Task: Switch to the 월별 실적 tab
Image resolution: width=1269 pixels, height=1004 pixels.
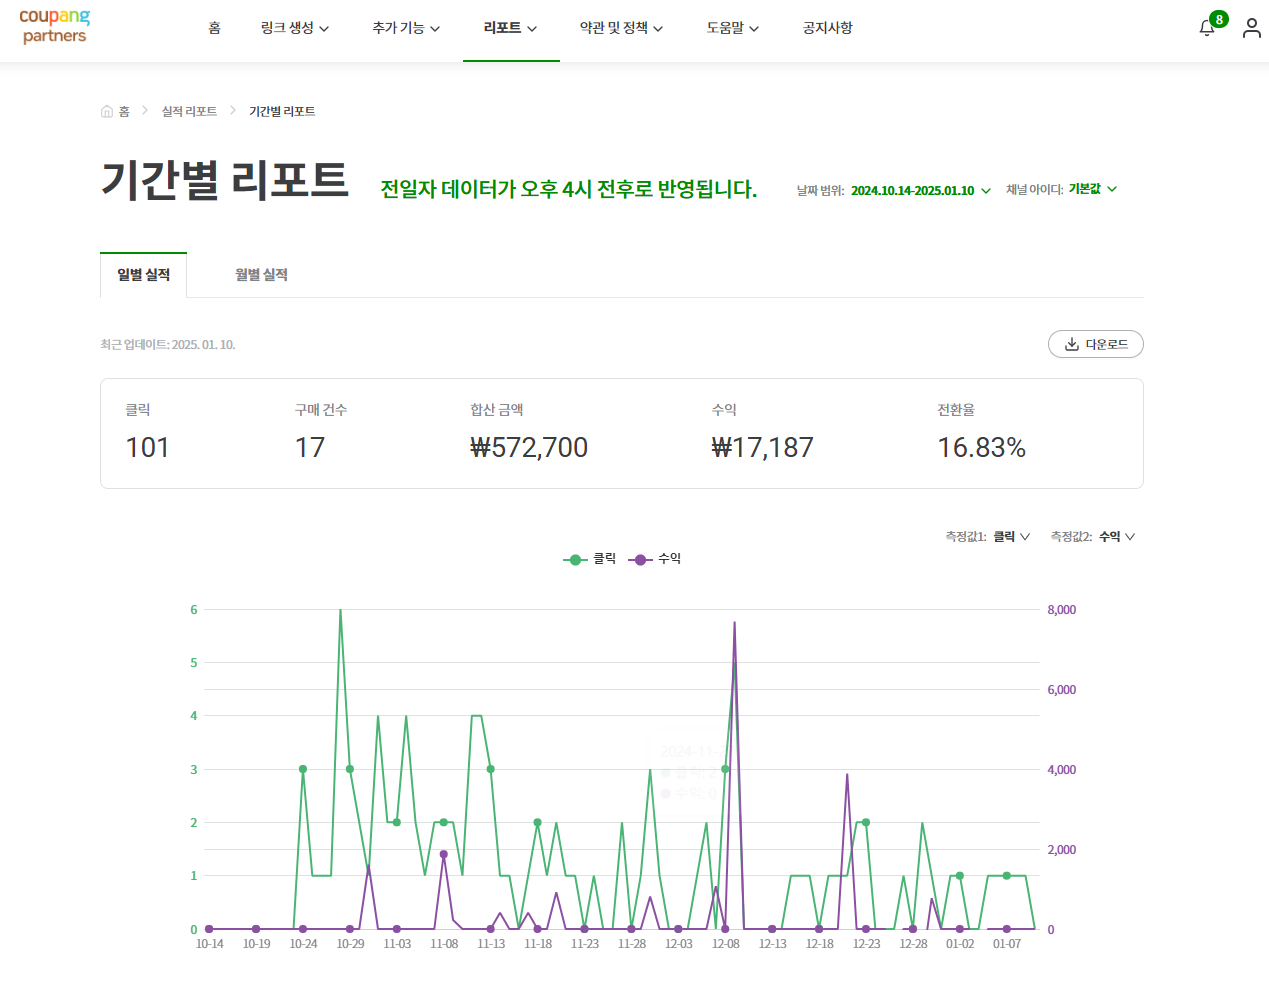Action: (261, 275)
